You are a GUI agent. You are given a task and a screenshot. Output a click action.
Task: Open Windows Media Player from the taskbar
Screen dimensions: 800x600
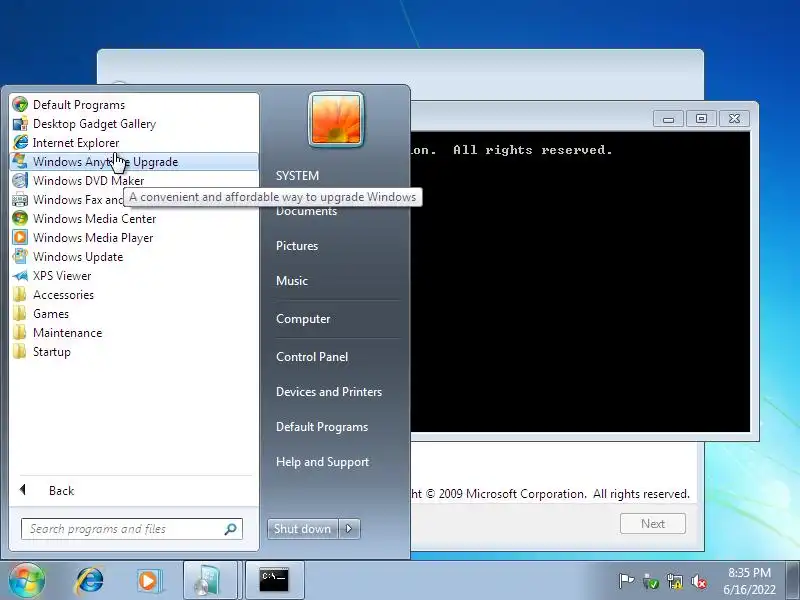149,581
